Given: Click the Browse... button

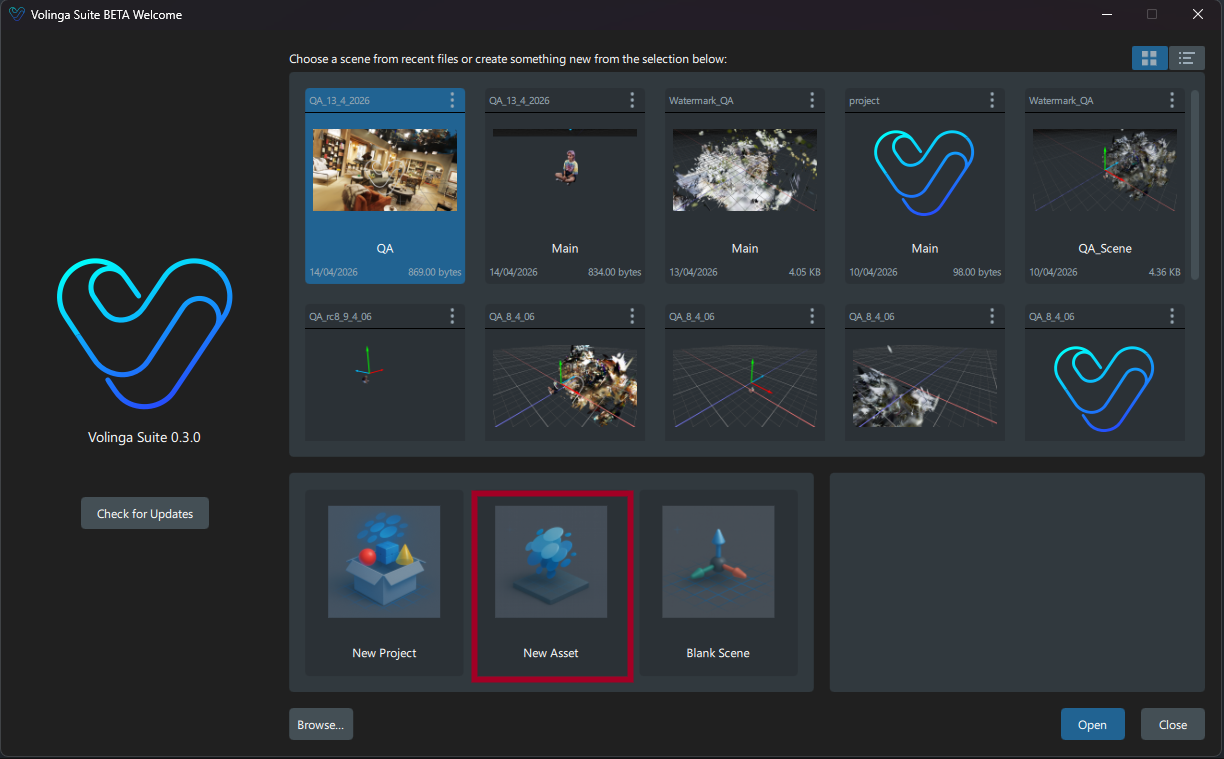Looking at the screenshot, I should (x=320, y=724).
